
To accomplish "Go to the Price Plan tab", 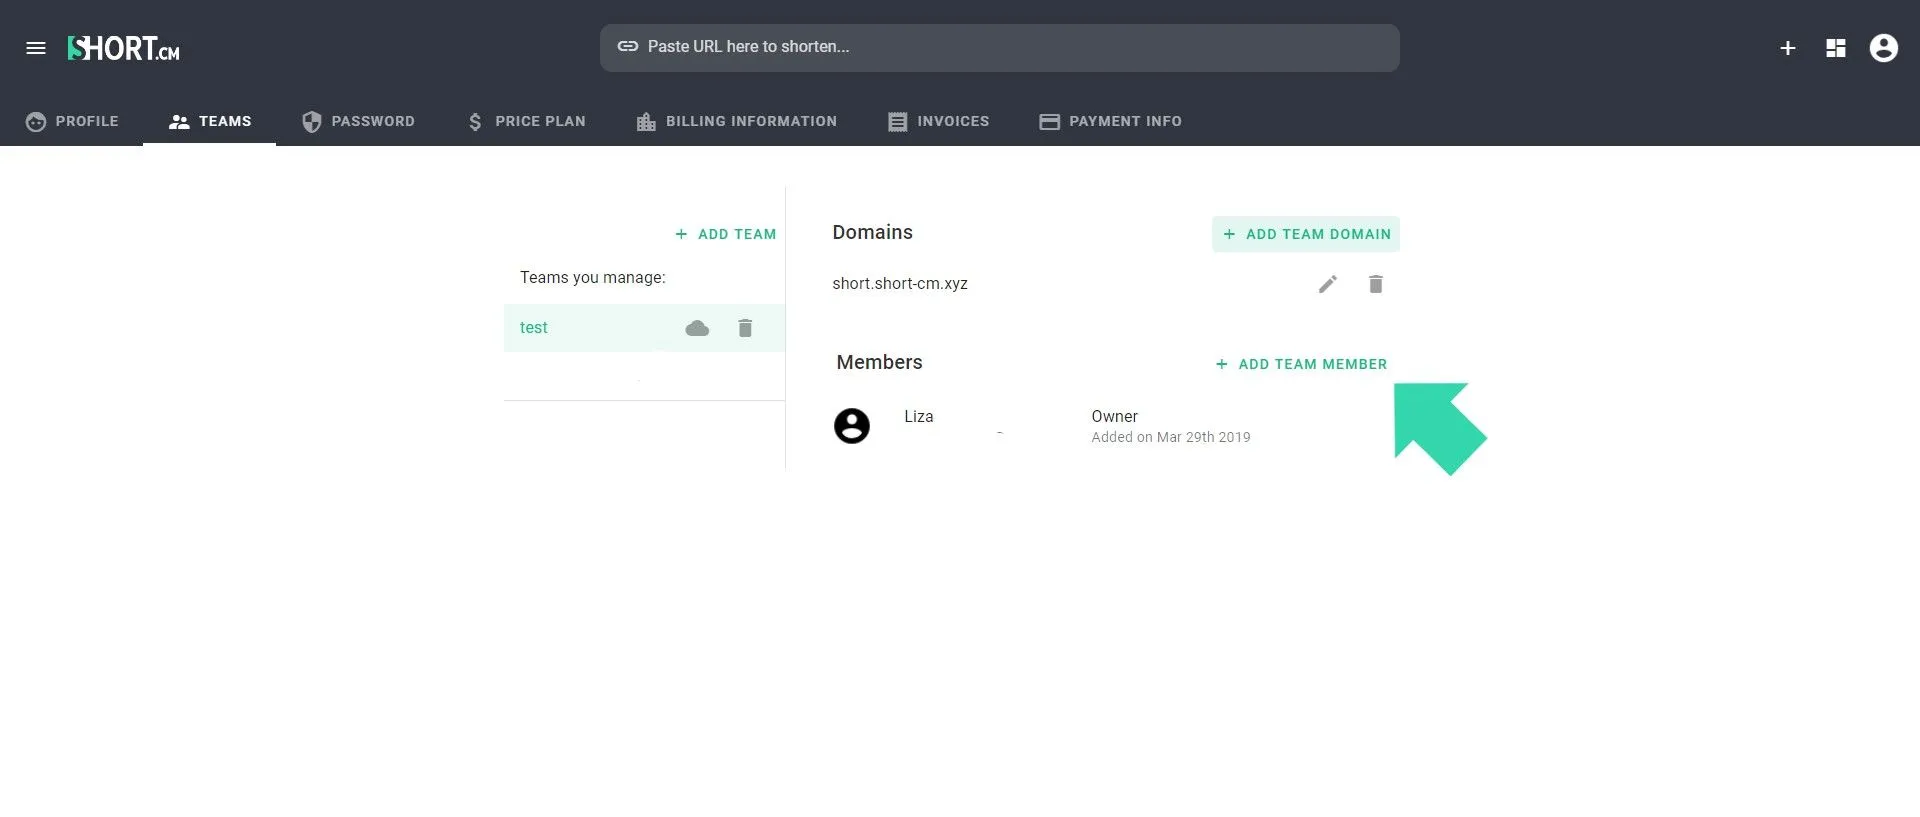I will 526,121.
